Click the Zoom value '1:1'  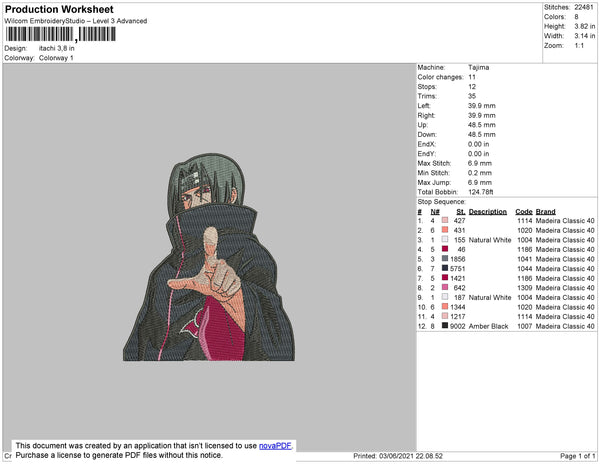[x=579, y=46]
